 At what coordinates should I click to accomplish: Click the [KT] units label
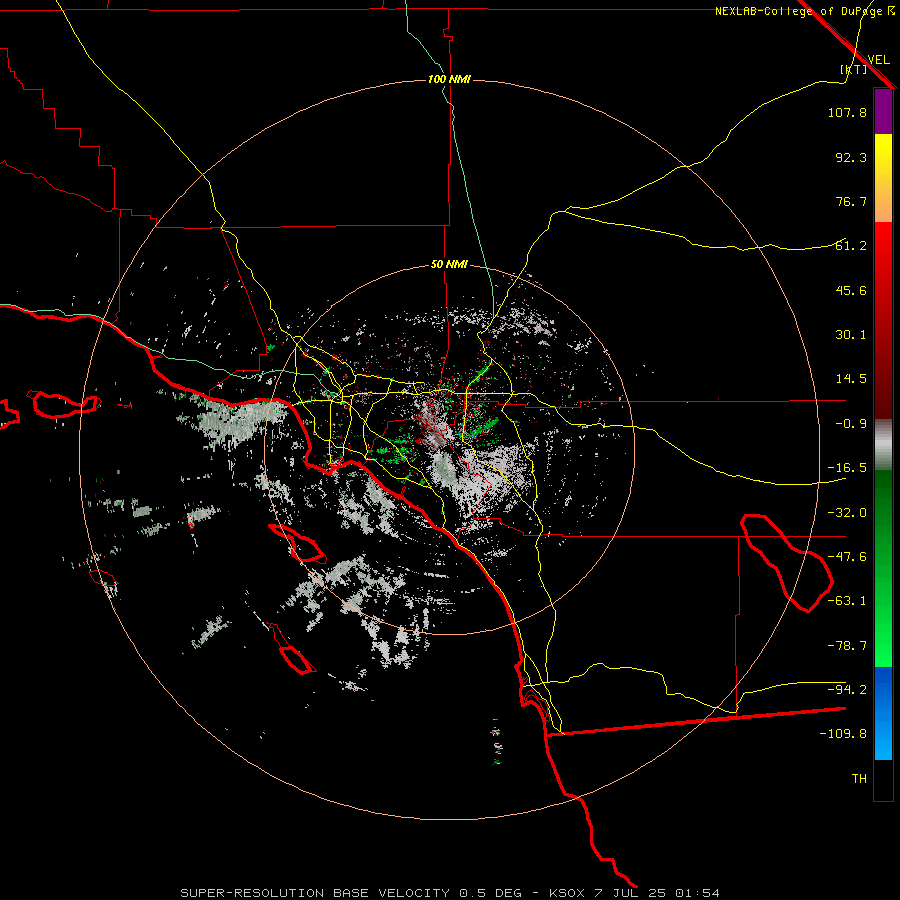tap(854, 69)
